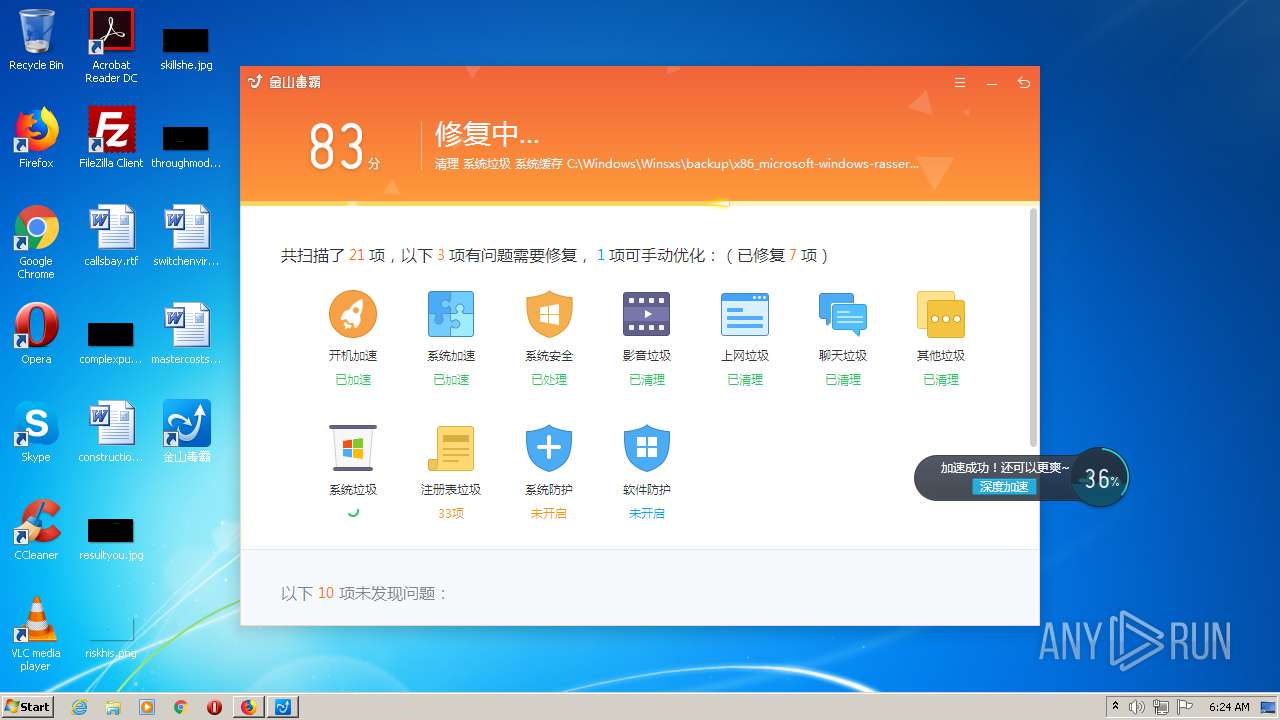Click the 33项 text under 注册表垃圾
Screen dimensions: 1280x720
451,513
